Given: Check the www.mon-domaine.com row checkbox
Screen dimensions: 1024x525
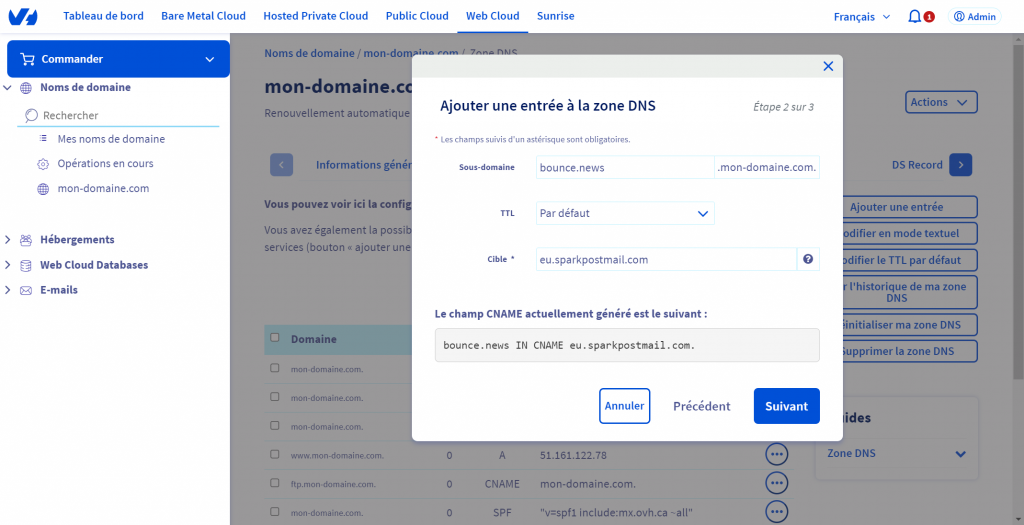Looking at the screenshot, I should click(x=275, y=454).
